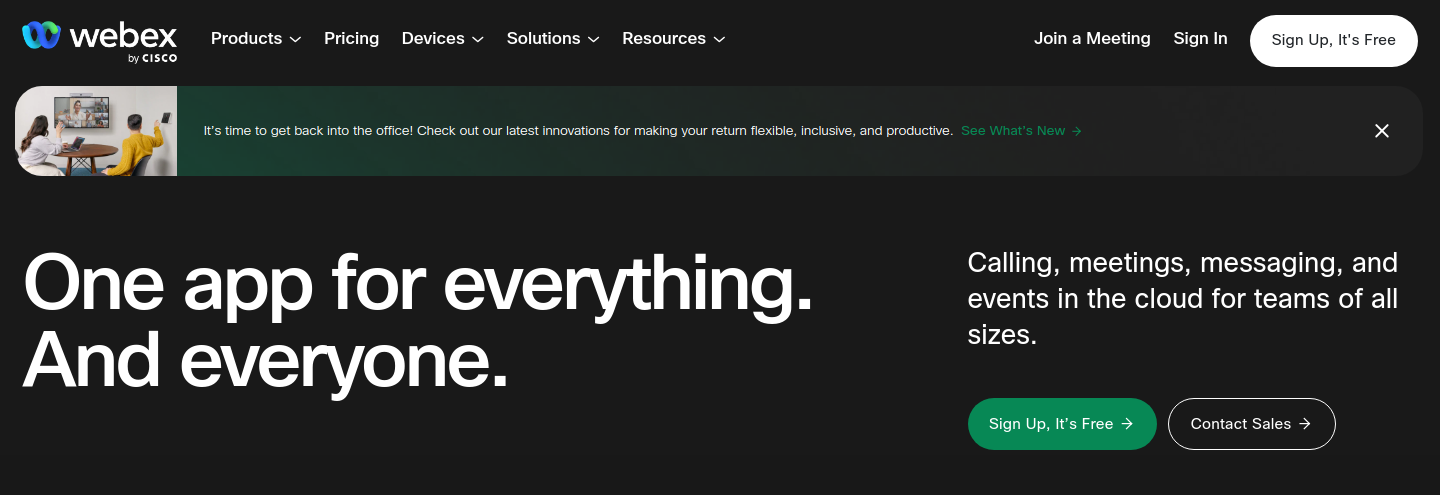Click the back into the office banner text
The image size is (1440, 495).
578,131
